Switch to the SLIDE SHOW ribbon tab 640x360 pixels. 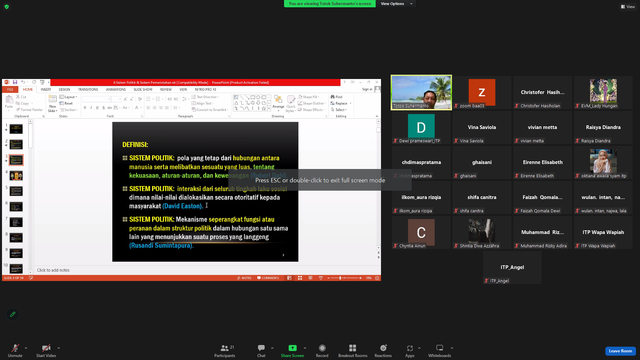click(143, 89)
